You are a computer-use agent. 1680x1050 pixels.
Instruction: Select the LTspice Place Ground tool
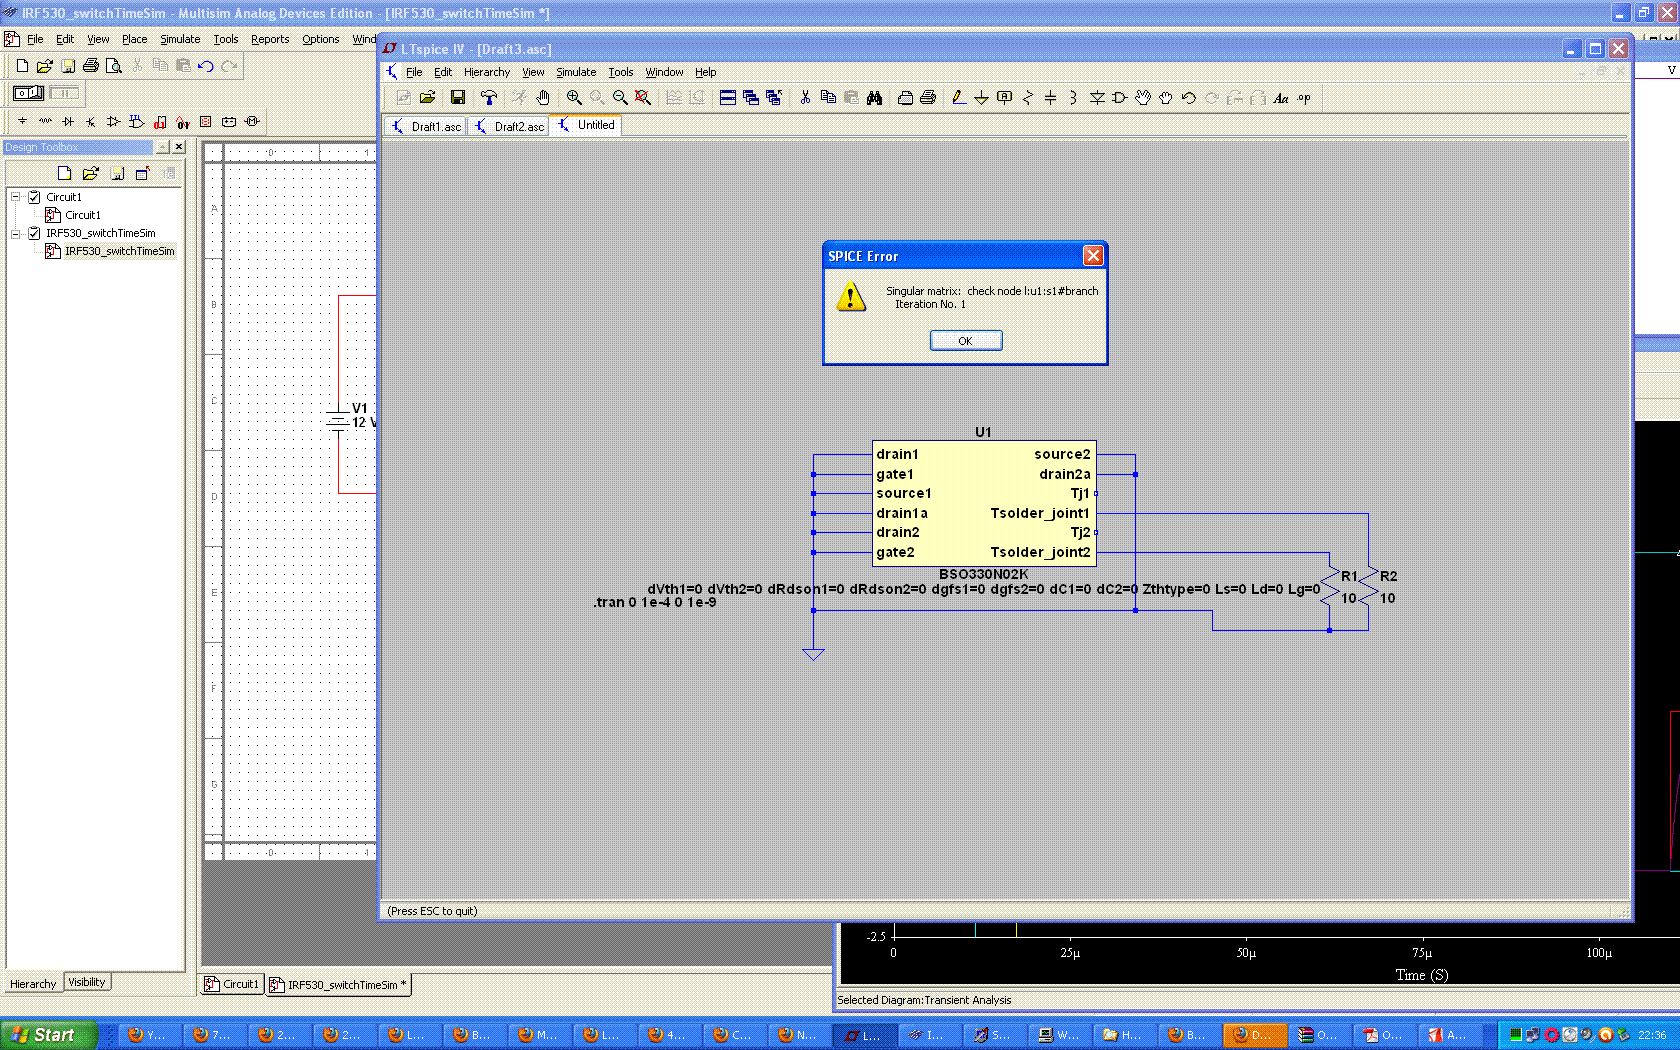[x=981, y=98]
